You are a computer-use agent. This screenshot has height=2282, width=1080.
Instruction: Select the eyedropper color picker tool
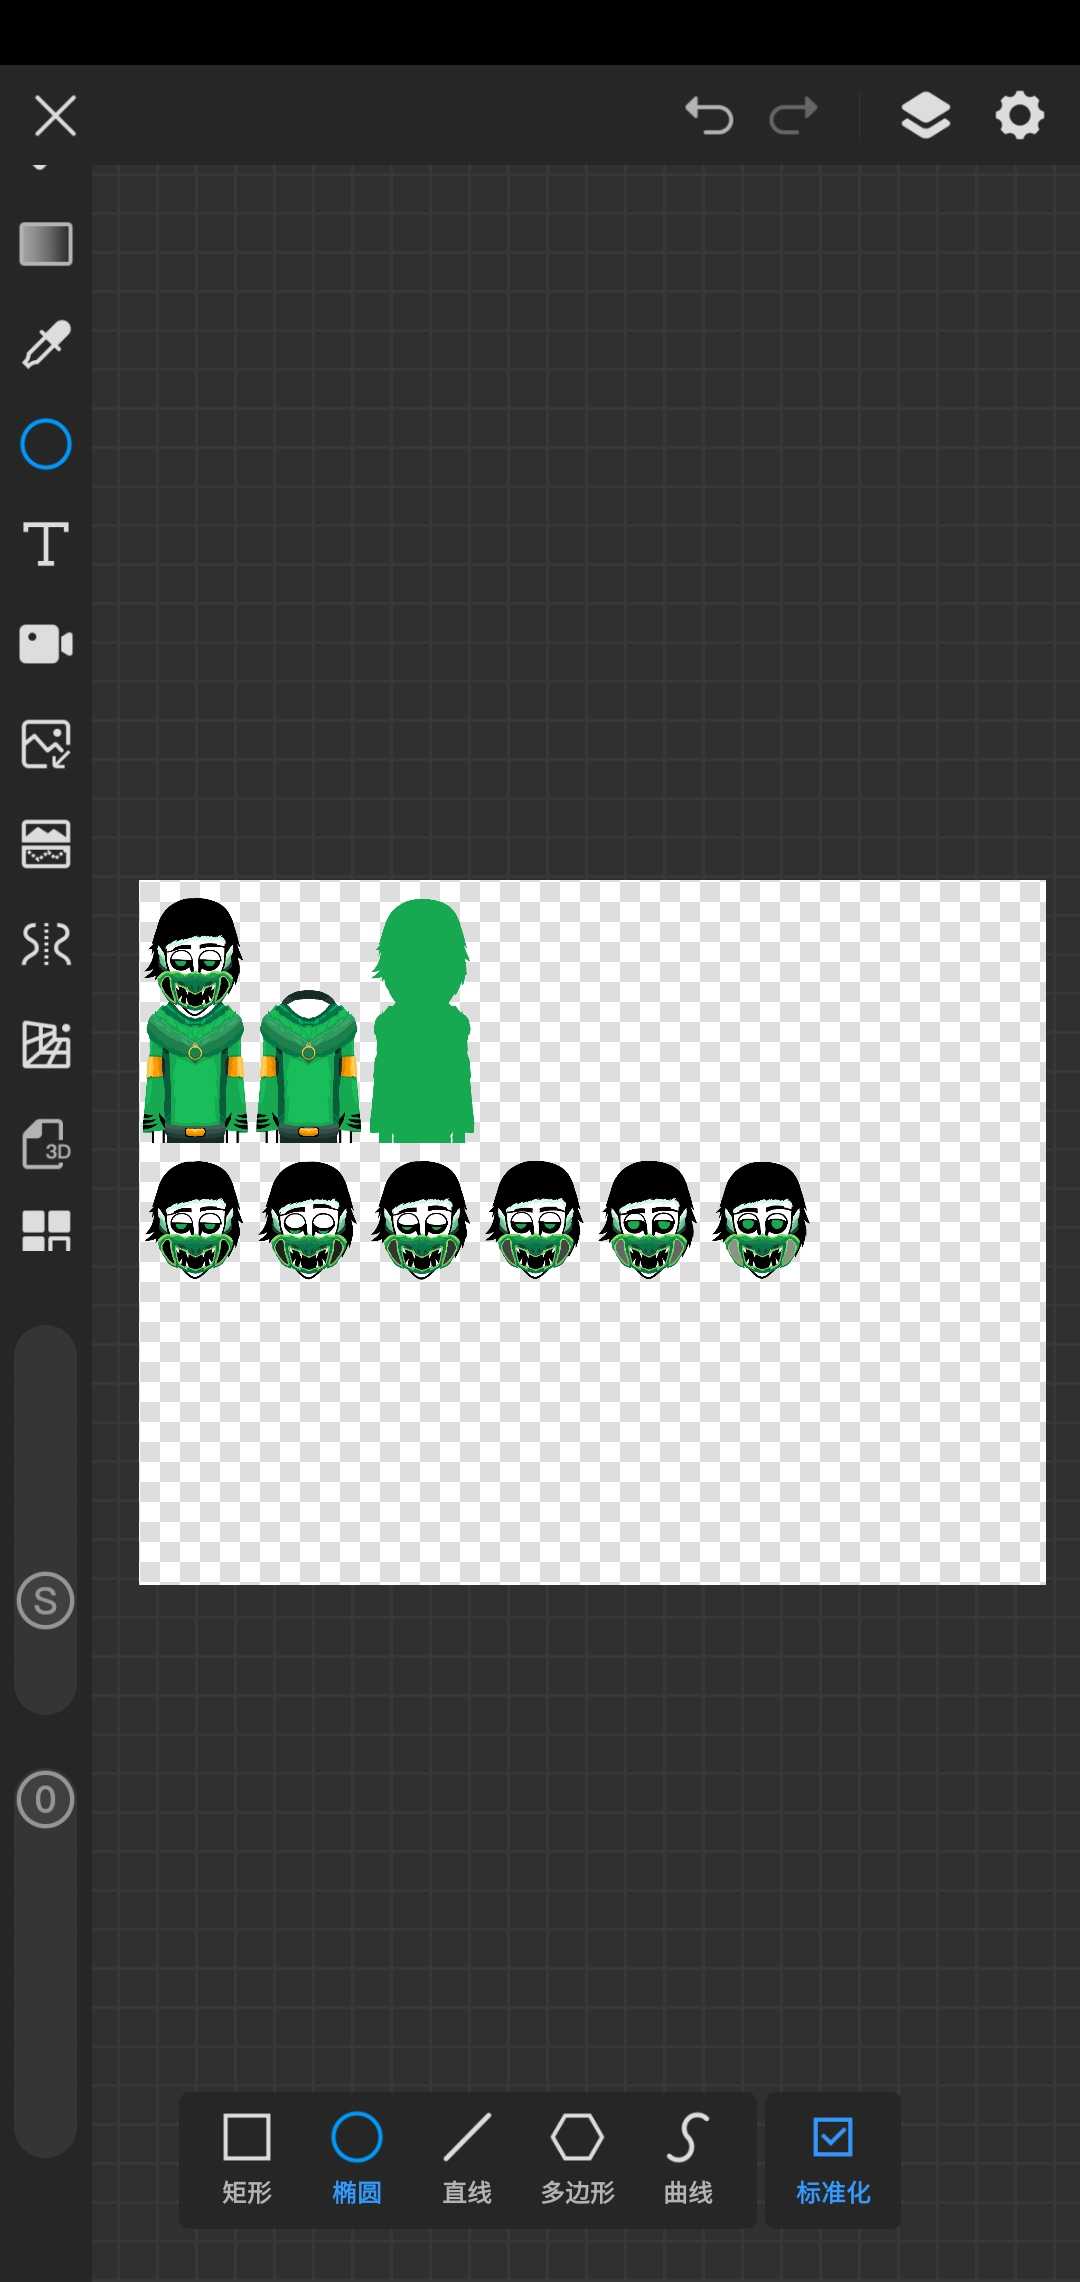pos(46,344)
